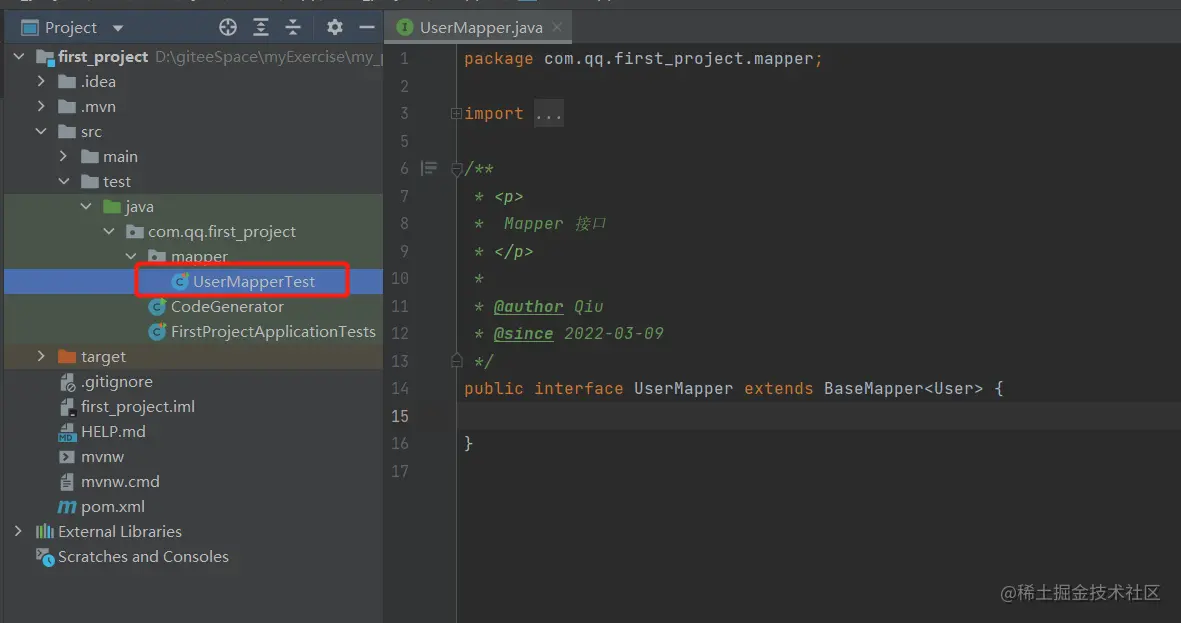This screenshot has height=623, width=1181.
Task: Expand the .mvn folder
Action: click(x=41, y=106)
